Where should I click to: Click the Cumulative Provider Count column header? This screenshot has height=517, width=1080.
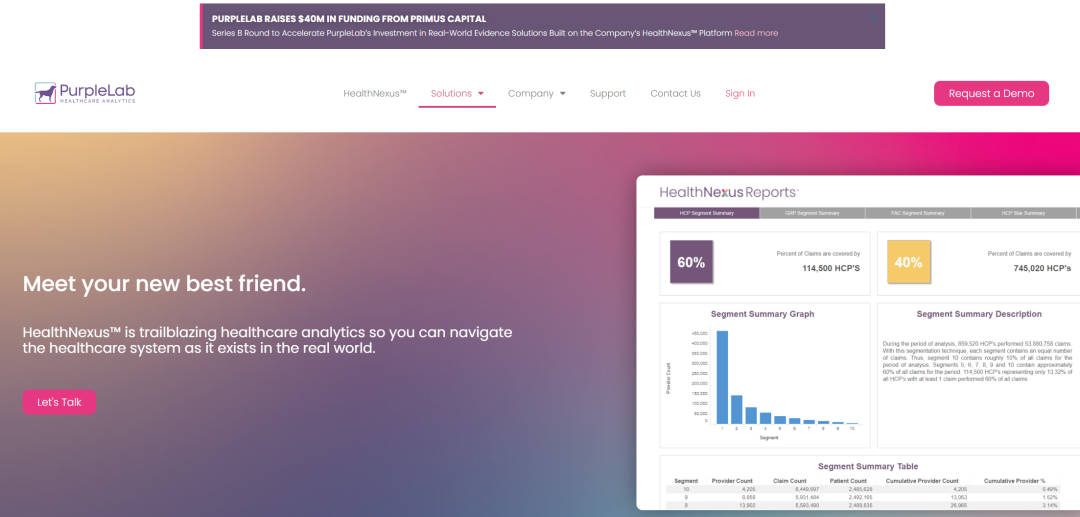point(922,481)
